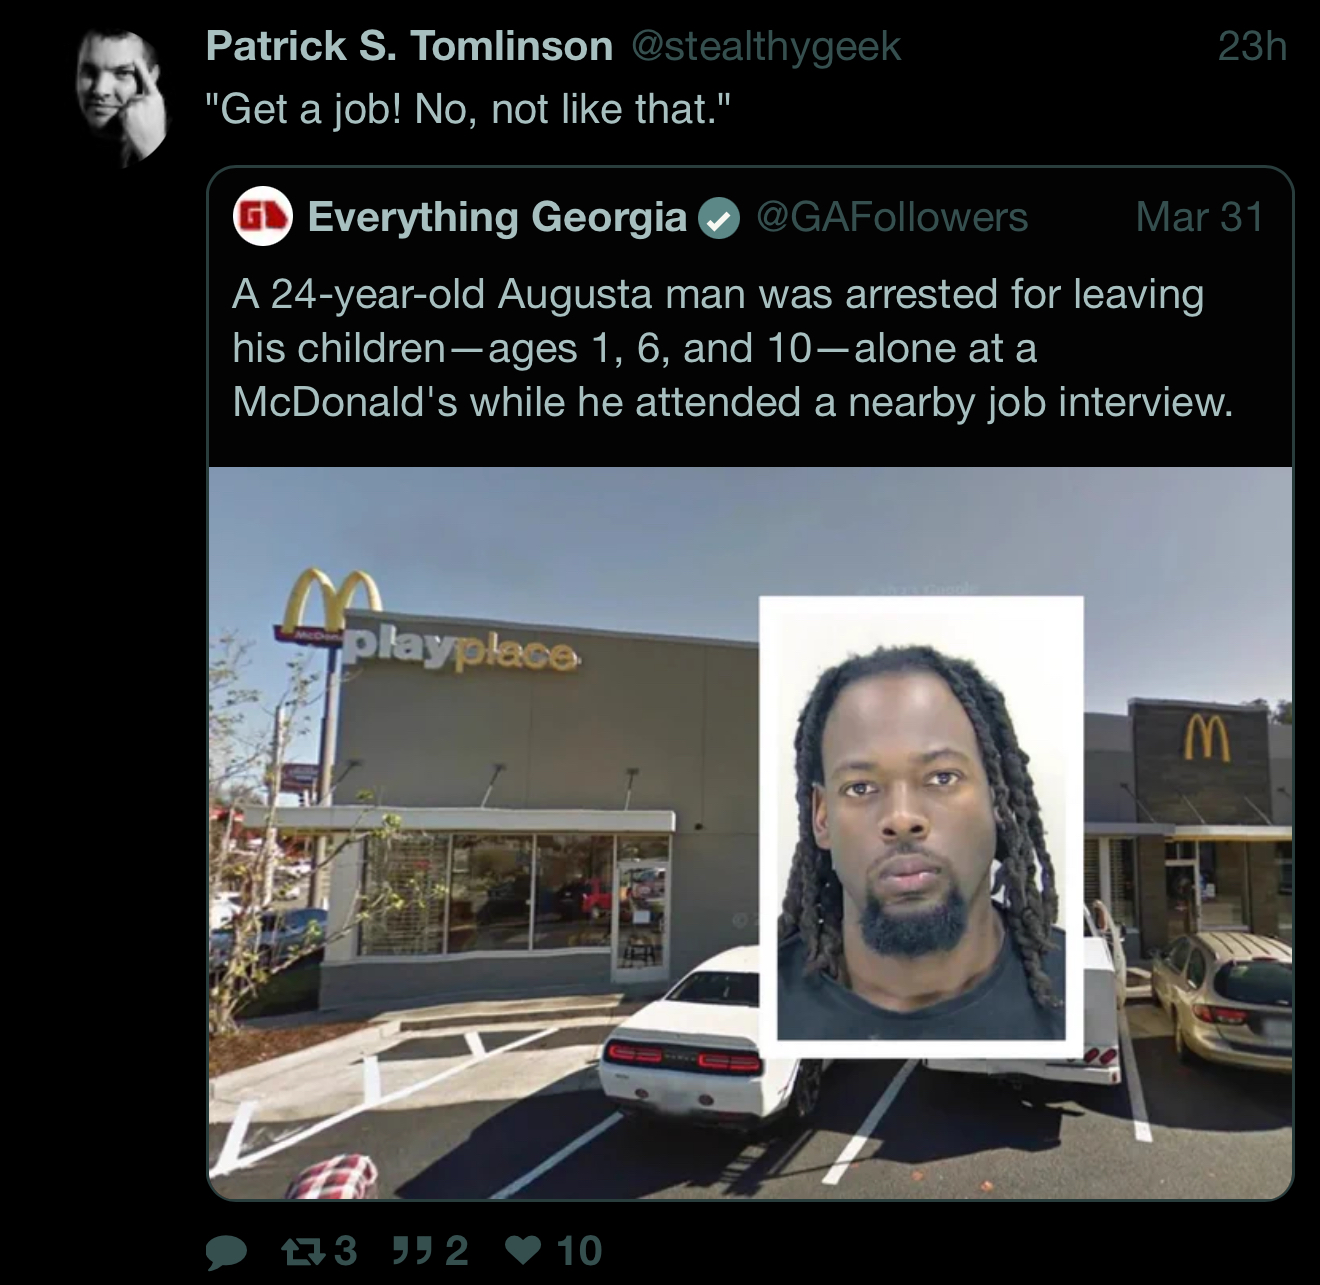Viewport: 1320px width, 1285px height.
Task: Open the @GAFollowers handle
Action: click(x=892, y=217)
